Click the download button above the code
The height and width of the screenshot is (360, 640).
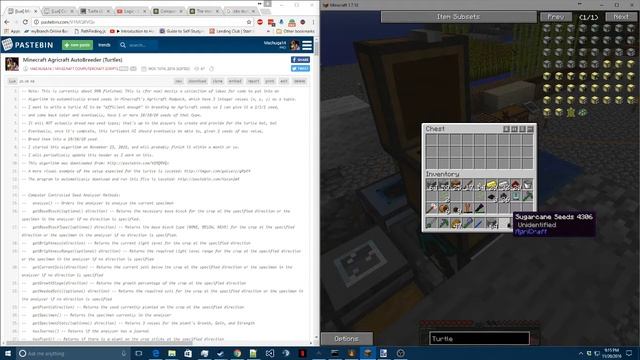point(197,81)
